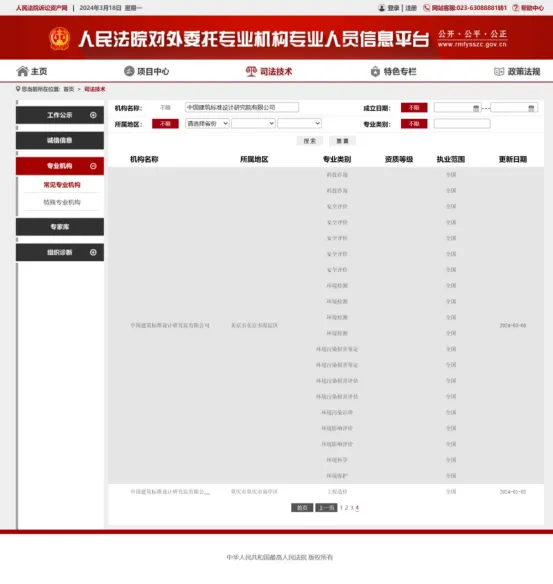Click the scales icon for 司法技术
Image resolution: width=553 pixels, height=584 pixels.
251,71
